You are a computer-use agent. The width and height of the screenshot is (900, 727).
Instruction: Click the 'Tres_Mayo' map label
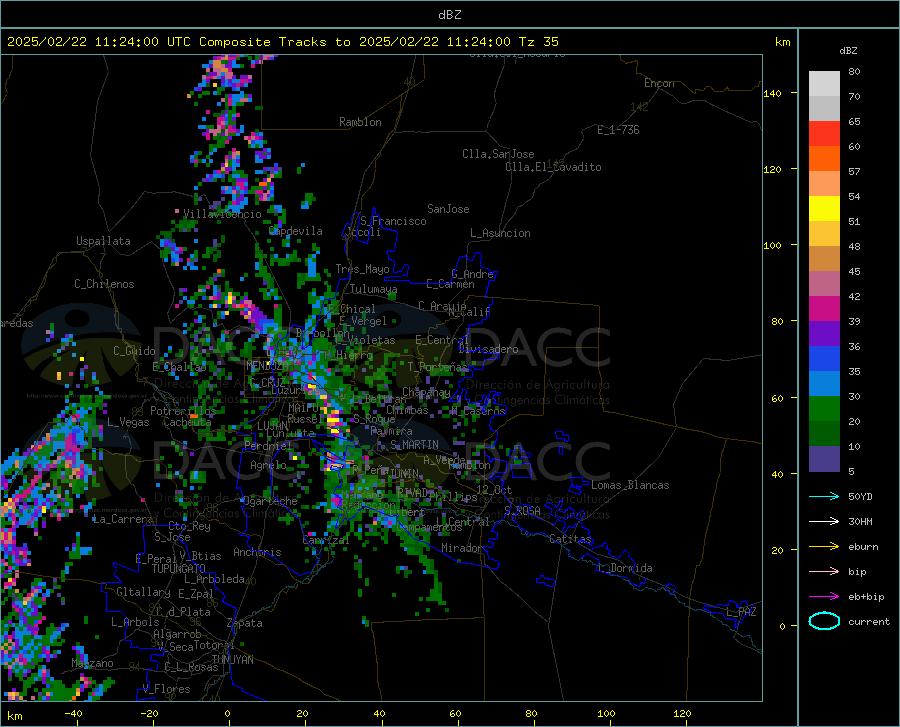(x=362, y=269)
